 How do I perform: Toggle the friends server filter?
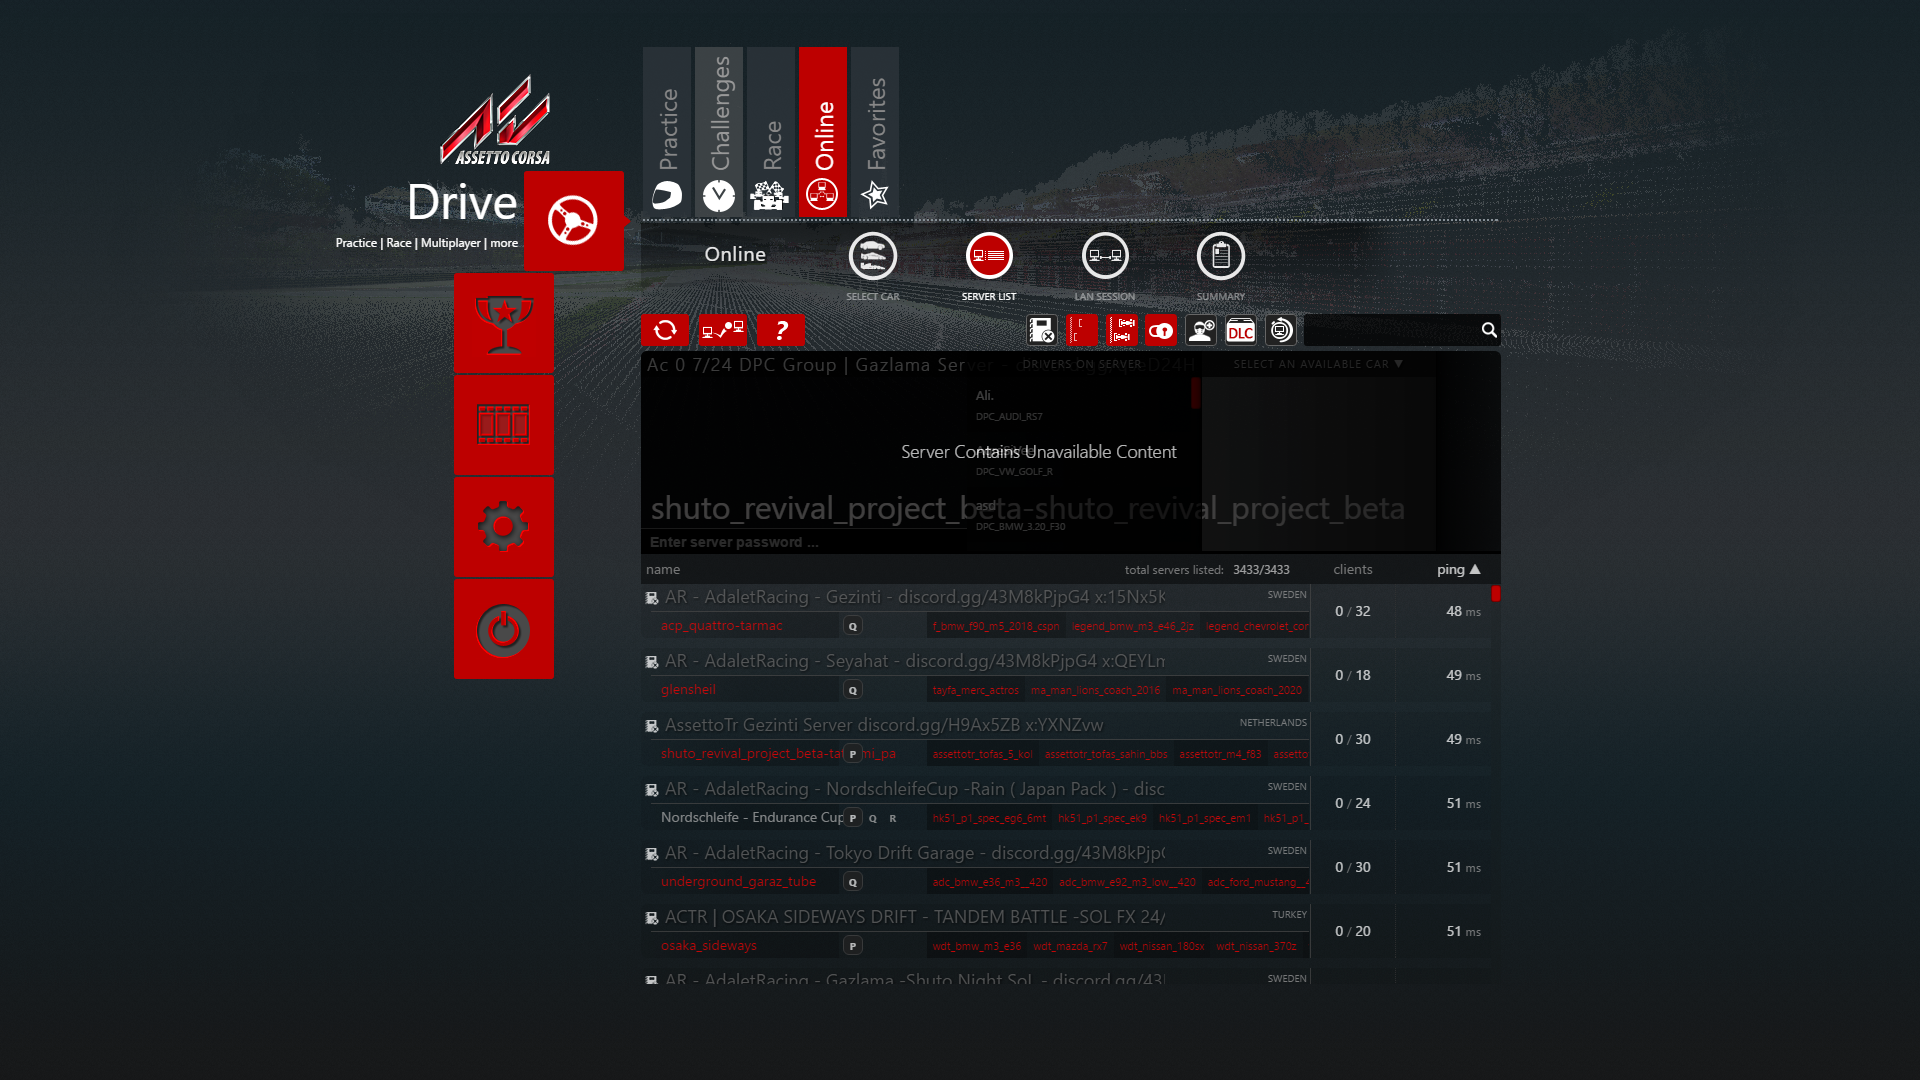1200,330
